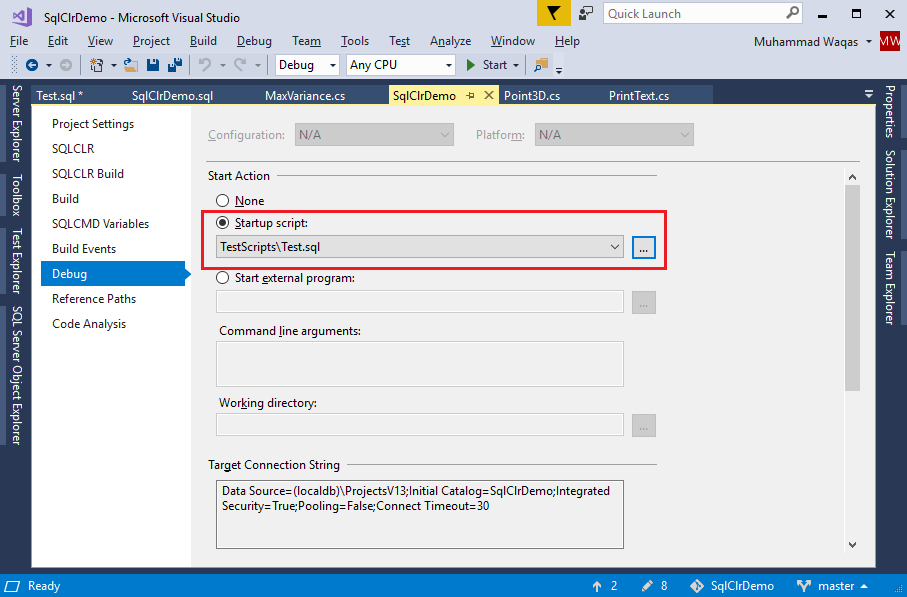The height and width of the screenshot is (597, 907).
Task: Close the SqlClrDemo properties tab
Action: (x=489, y=95)
